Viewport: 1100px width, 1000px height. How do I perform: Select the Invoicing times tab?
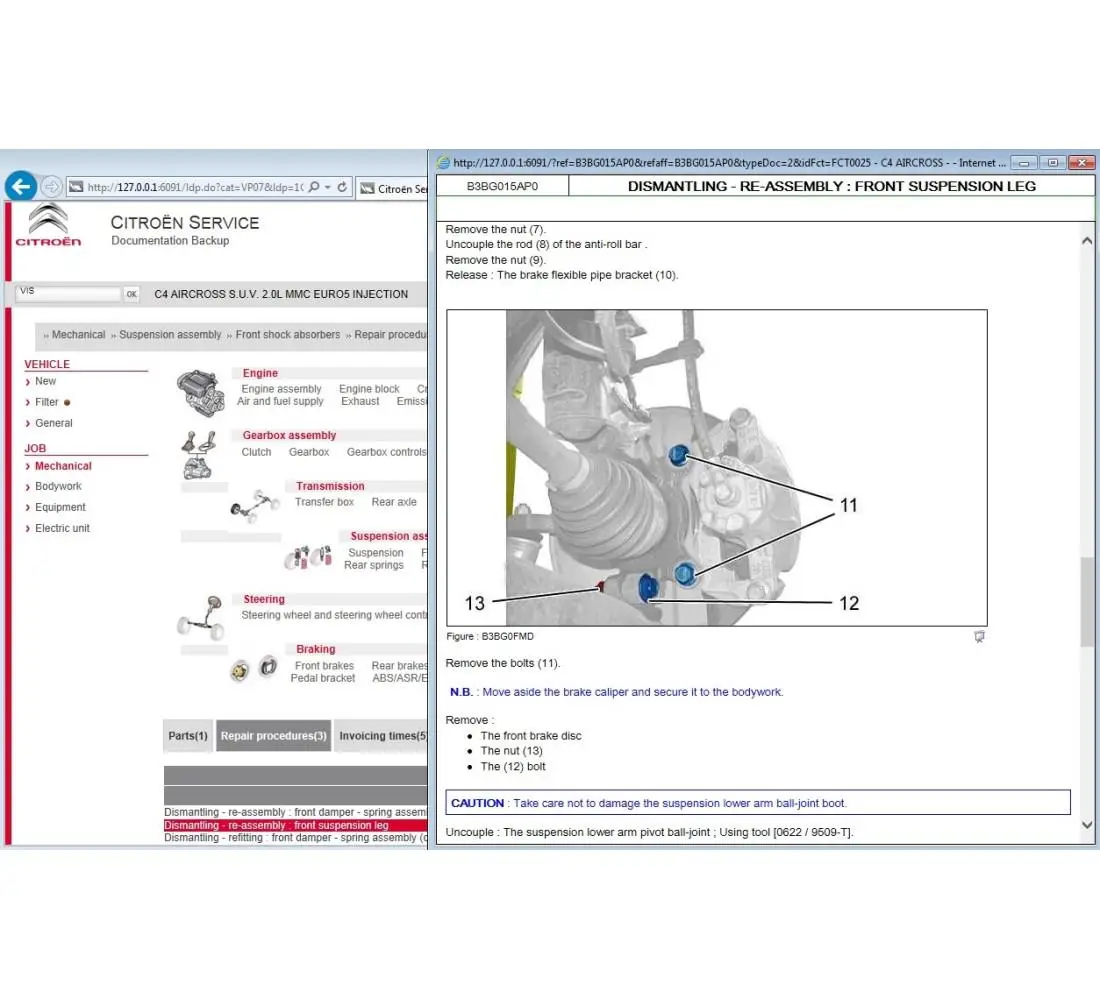coord(382,735)
